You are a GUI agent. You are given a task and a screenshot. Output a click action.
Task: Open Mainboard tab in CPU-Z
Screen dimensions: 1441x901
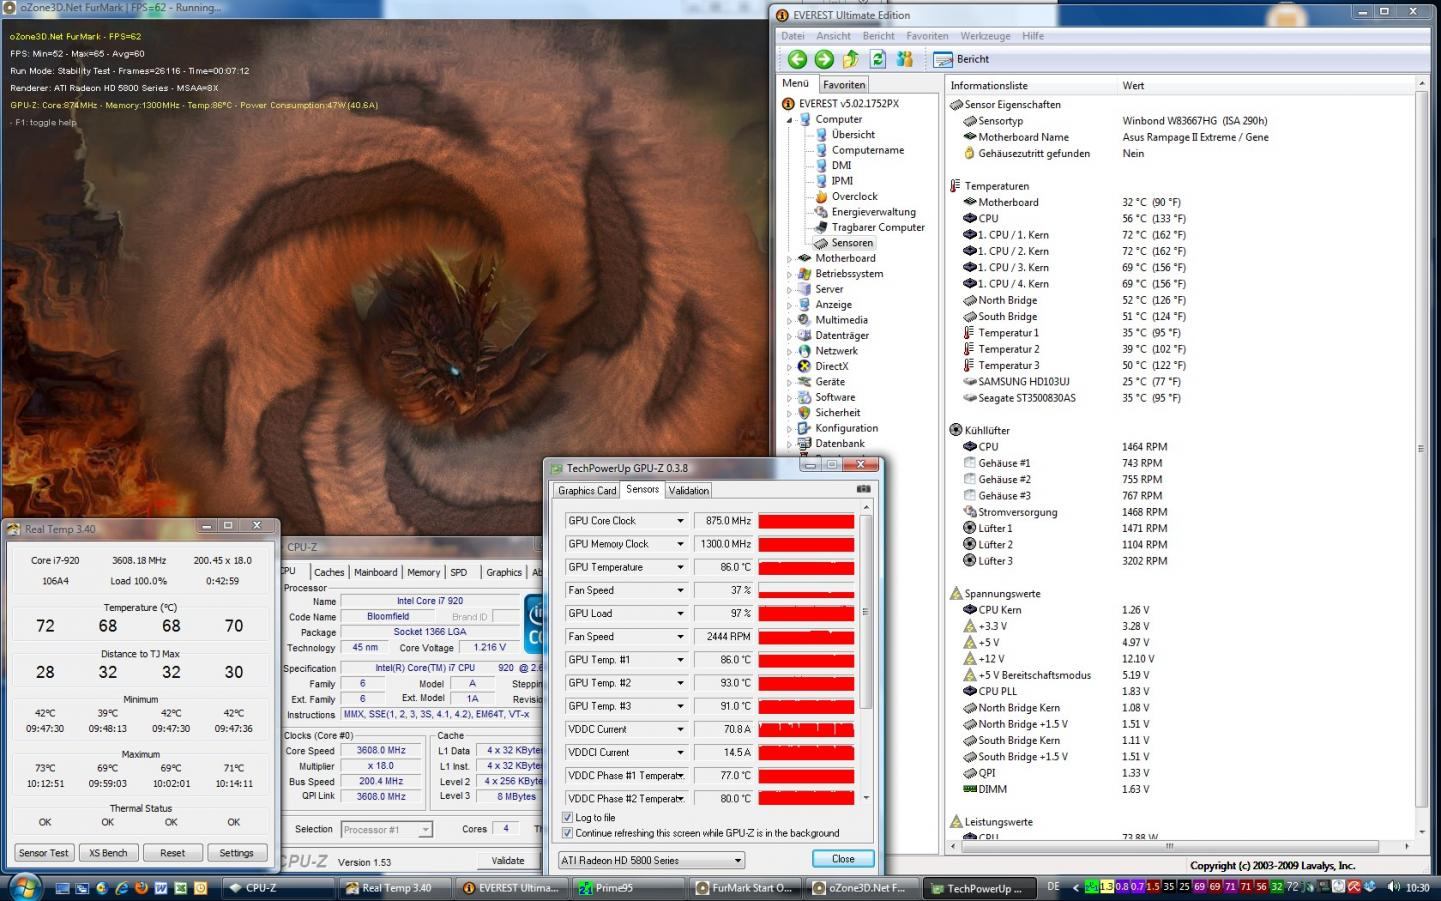click(x=375, y=572)
